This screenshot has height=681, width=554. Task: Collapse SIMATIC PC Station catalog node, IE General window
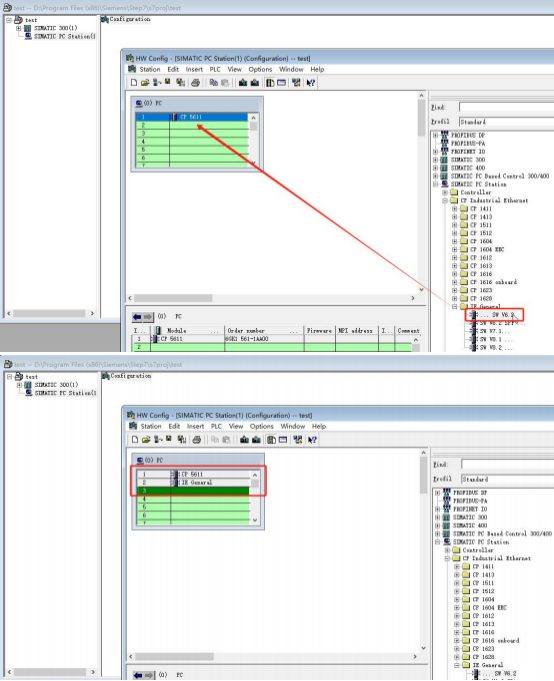(438, 542)
